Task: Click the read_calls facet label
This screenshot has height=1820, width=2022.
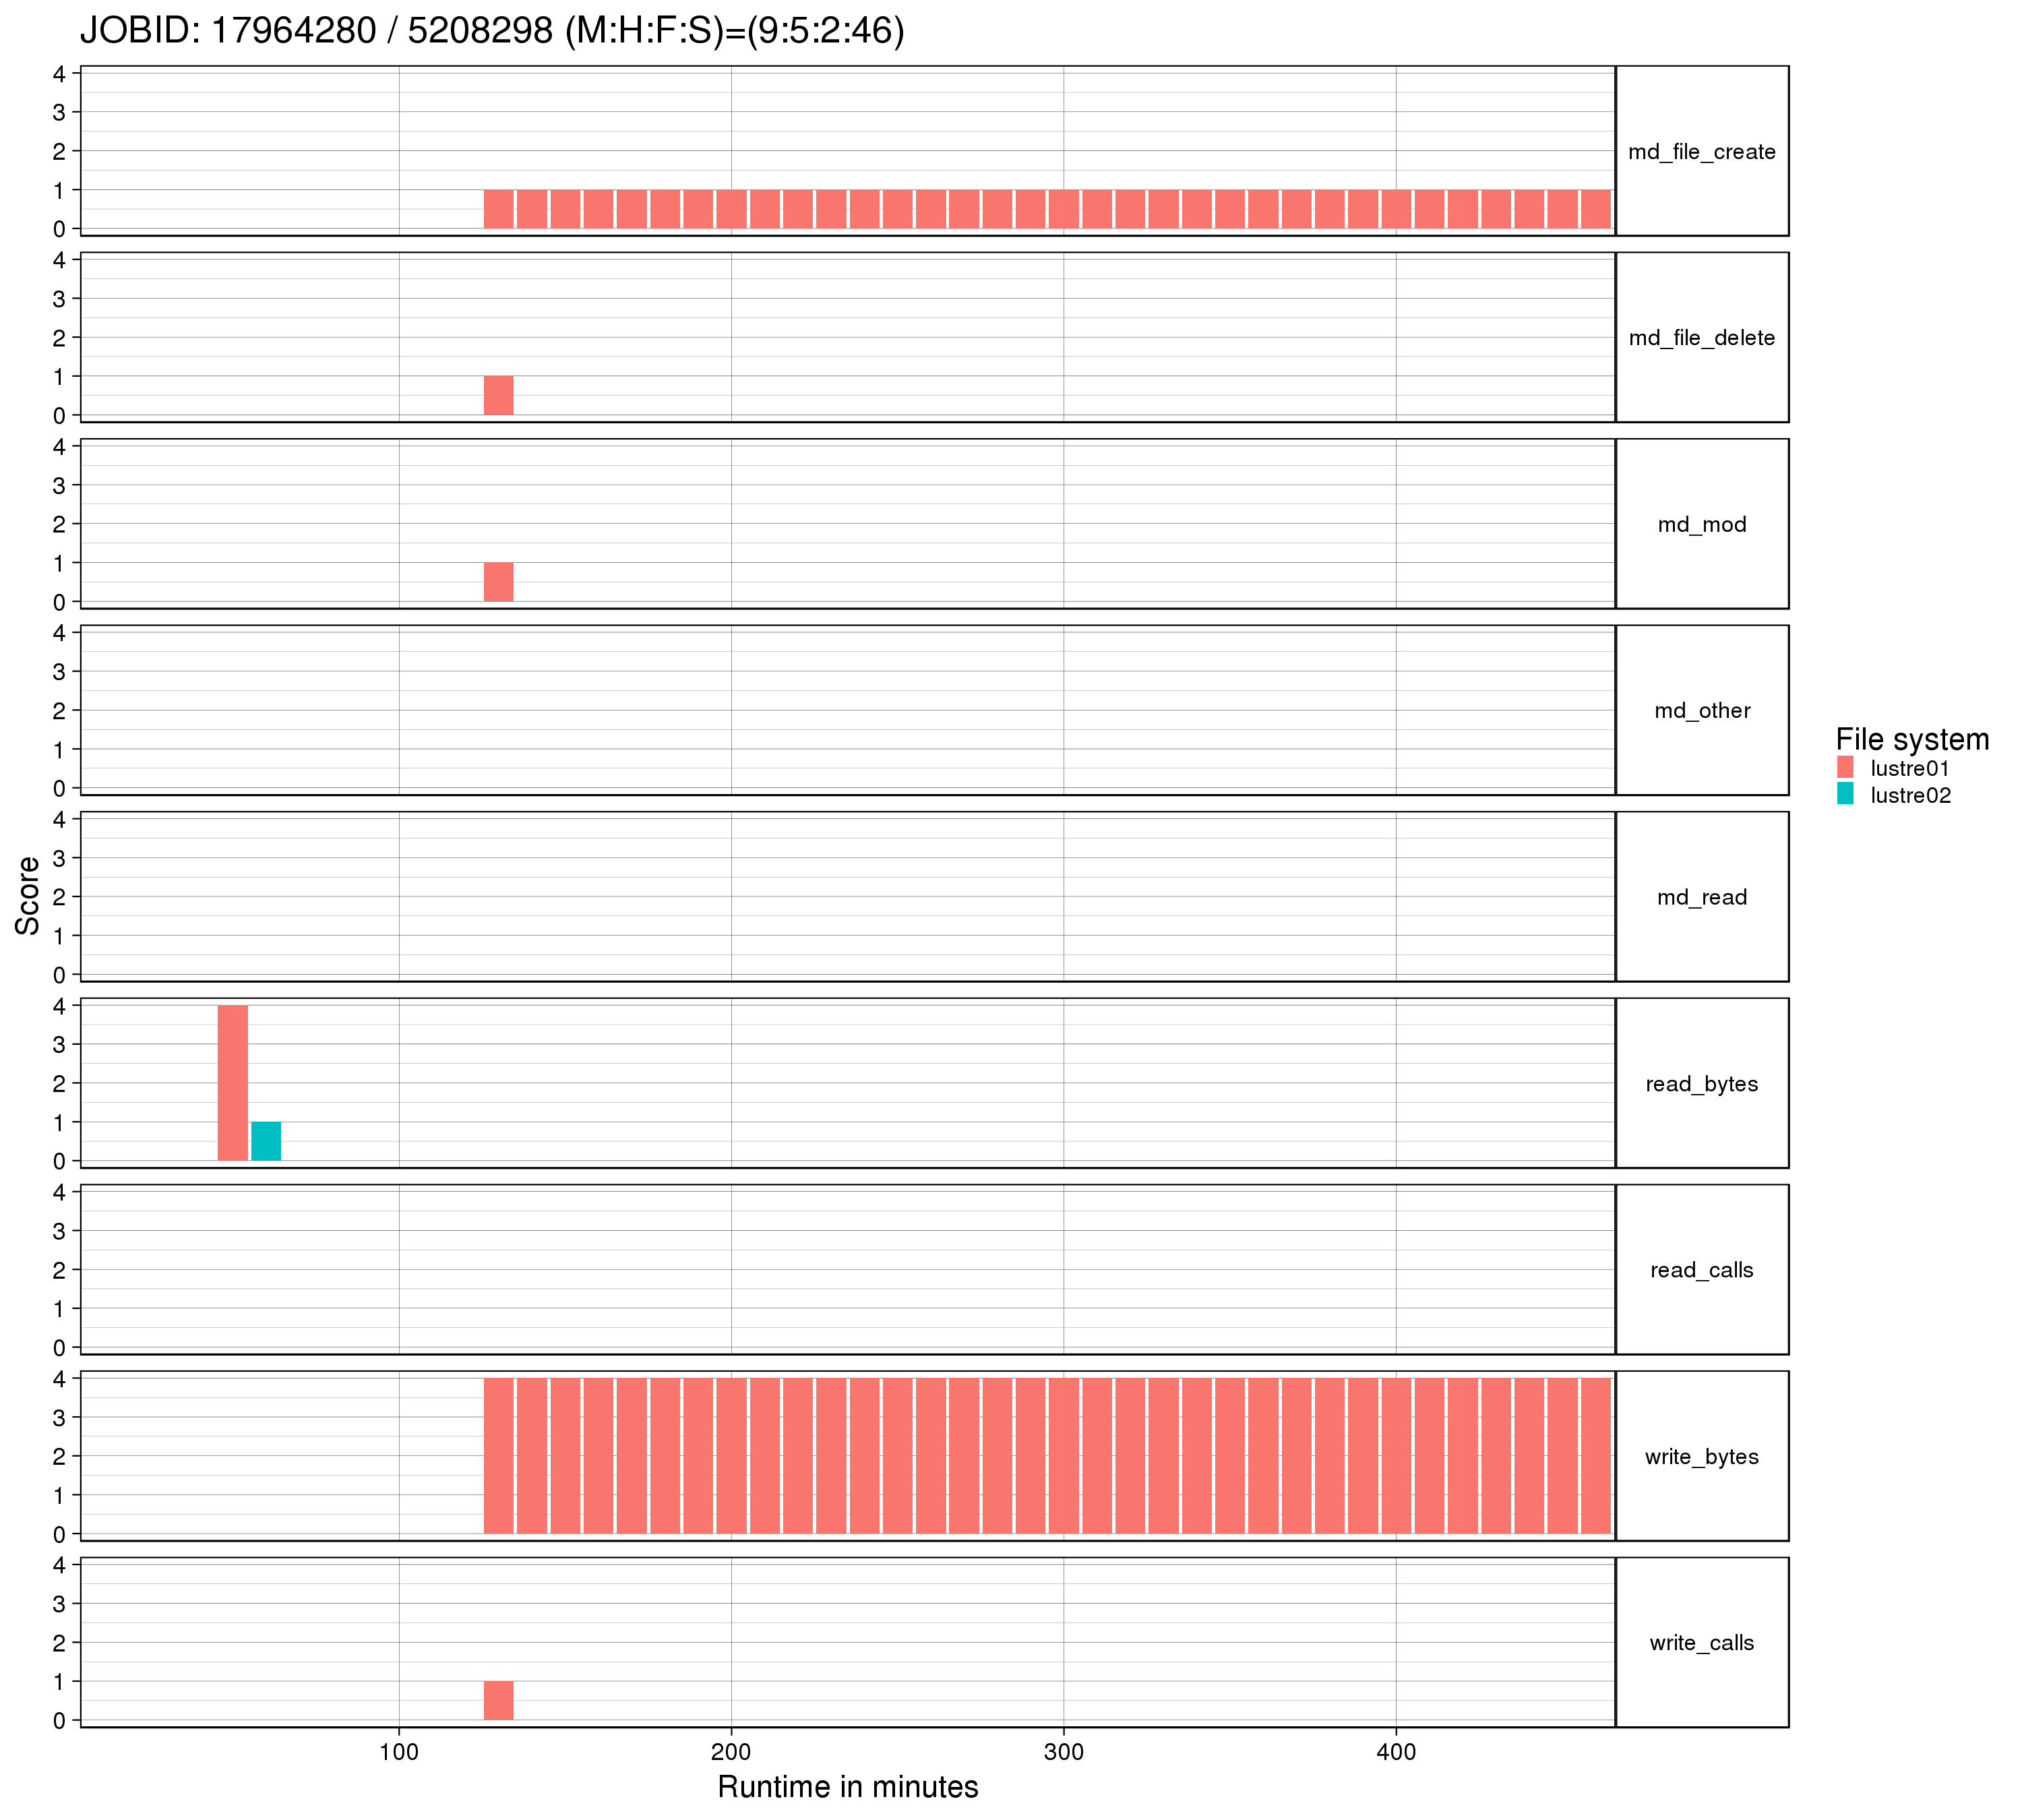Action: pyautogui.click(x=1701, y=1270)
